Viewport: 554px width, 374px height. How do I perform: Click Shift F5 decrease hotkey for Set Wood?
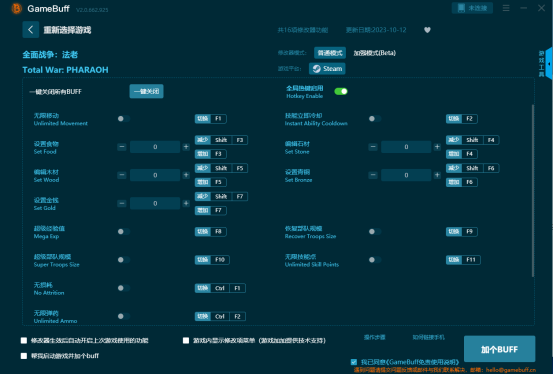221,168
